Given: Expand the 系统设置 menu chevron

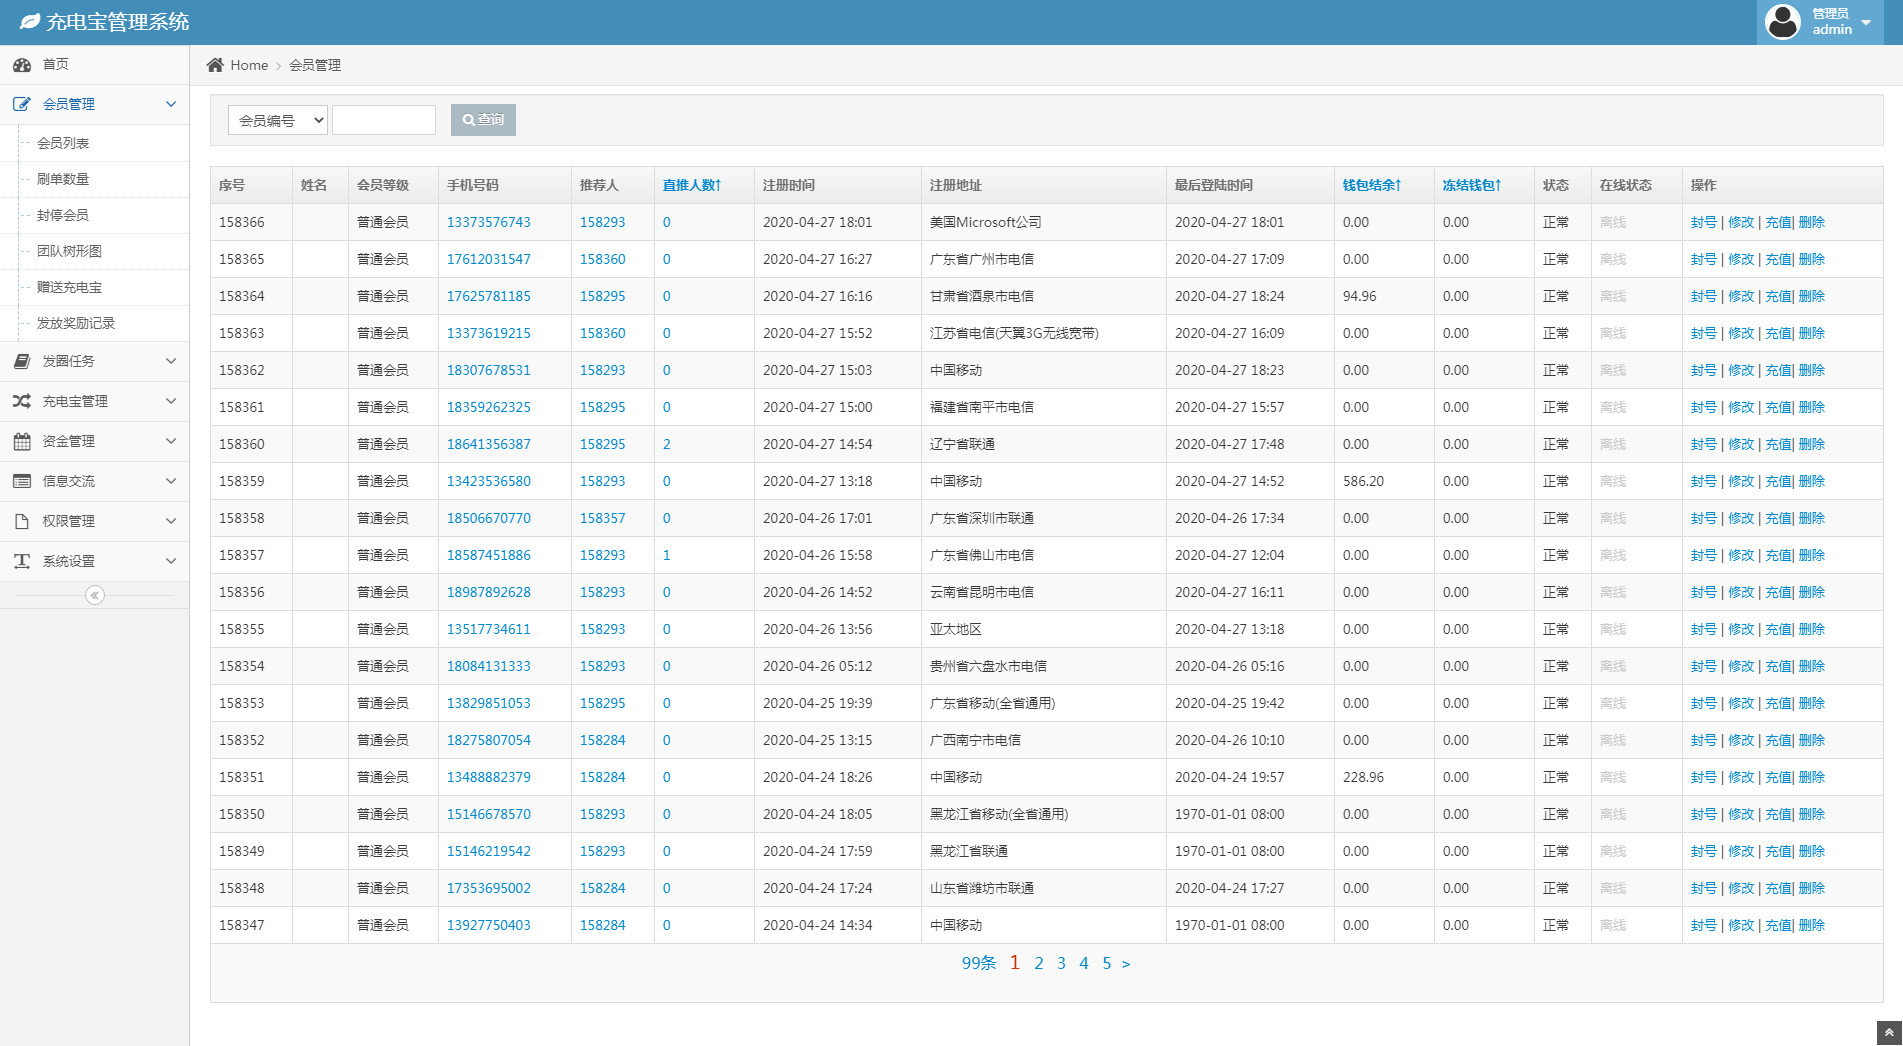Looking at the screenshot, I should 171,561.
